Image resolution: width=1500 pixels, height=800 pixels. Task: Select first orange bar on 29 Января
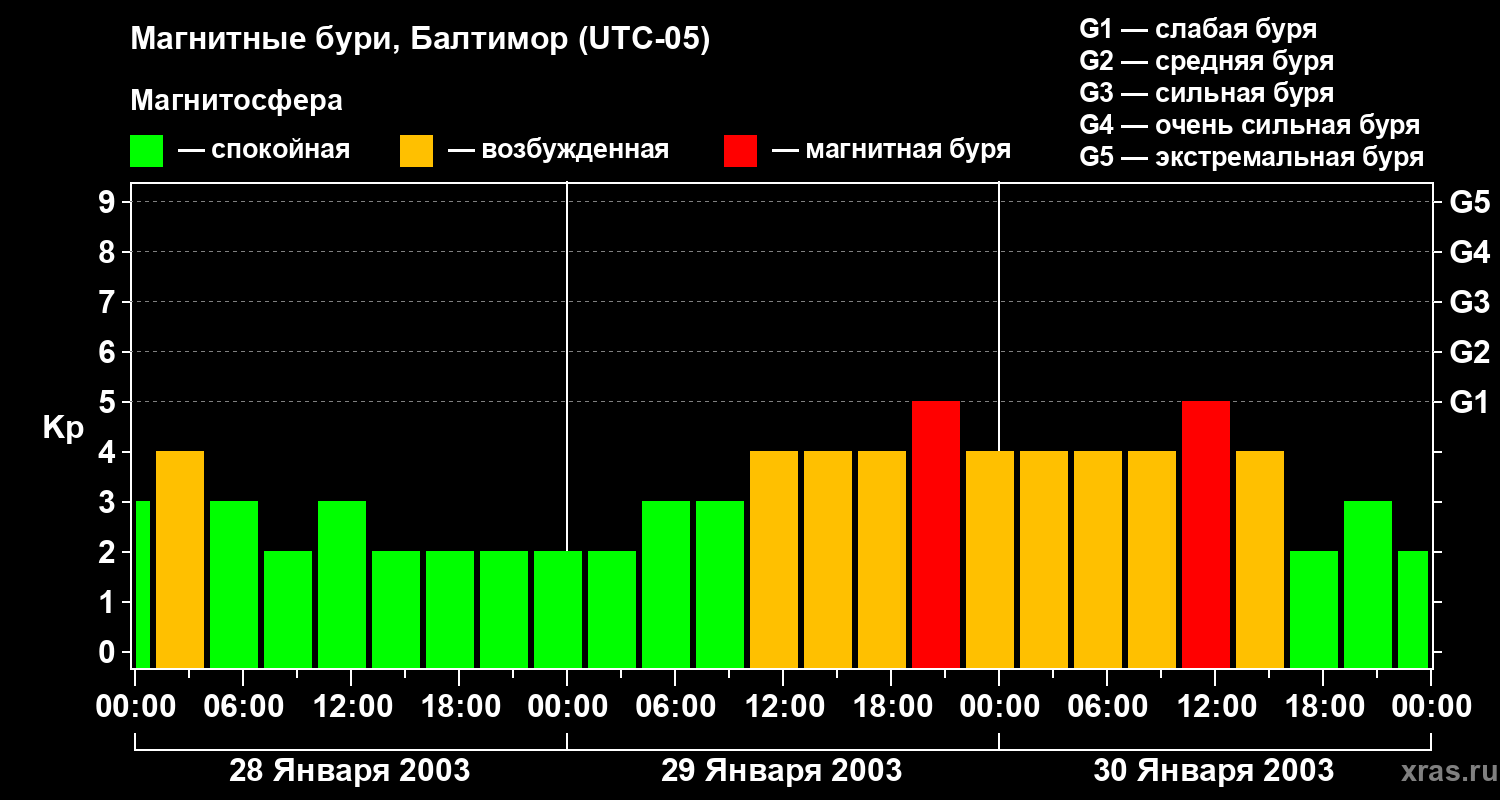click(774, 560)
